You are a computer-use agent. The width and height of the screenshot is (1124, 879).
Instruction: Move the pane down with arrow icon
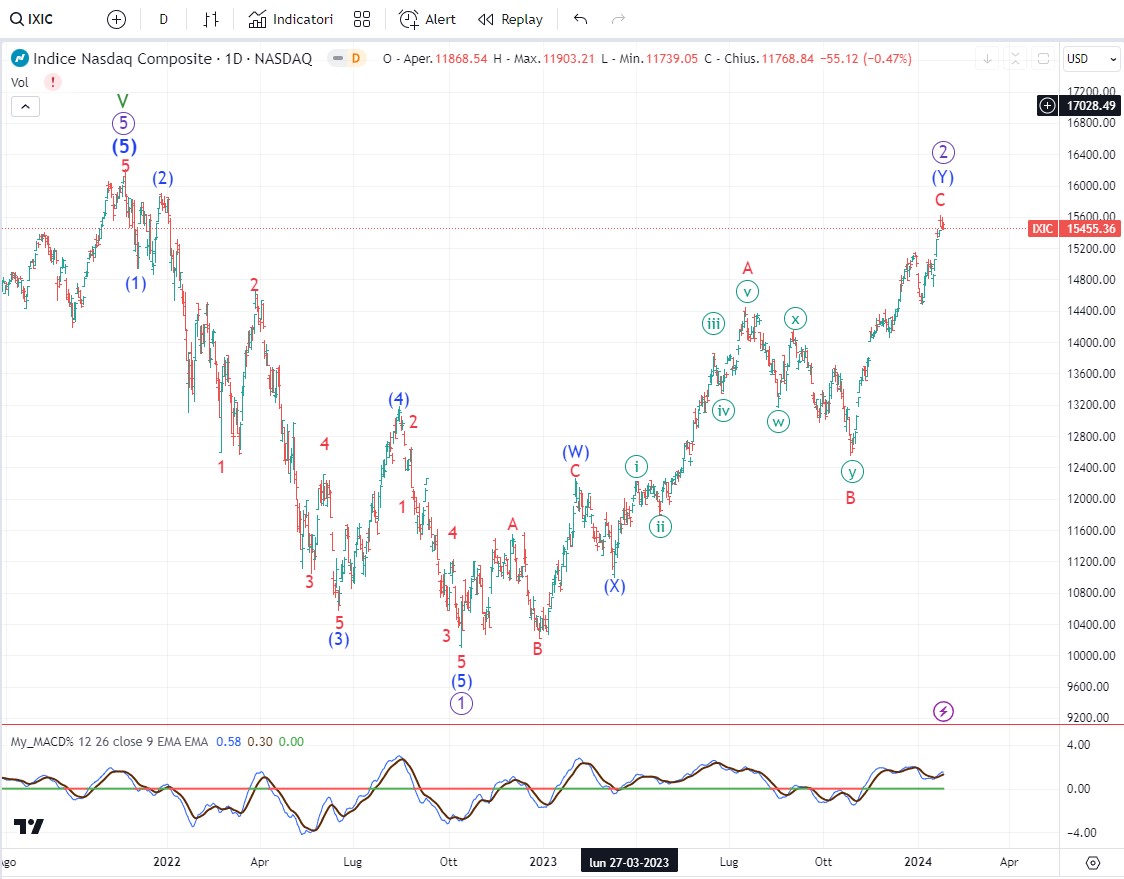987,59
